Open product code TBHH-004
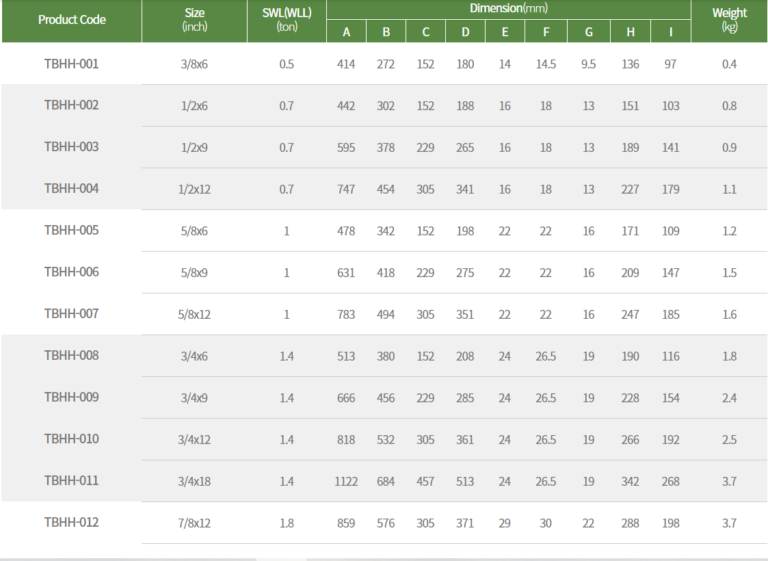Image resolution: width=768 pixels, height=561 pixels. point(71,189)
